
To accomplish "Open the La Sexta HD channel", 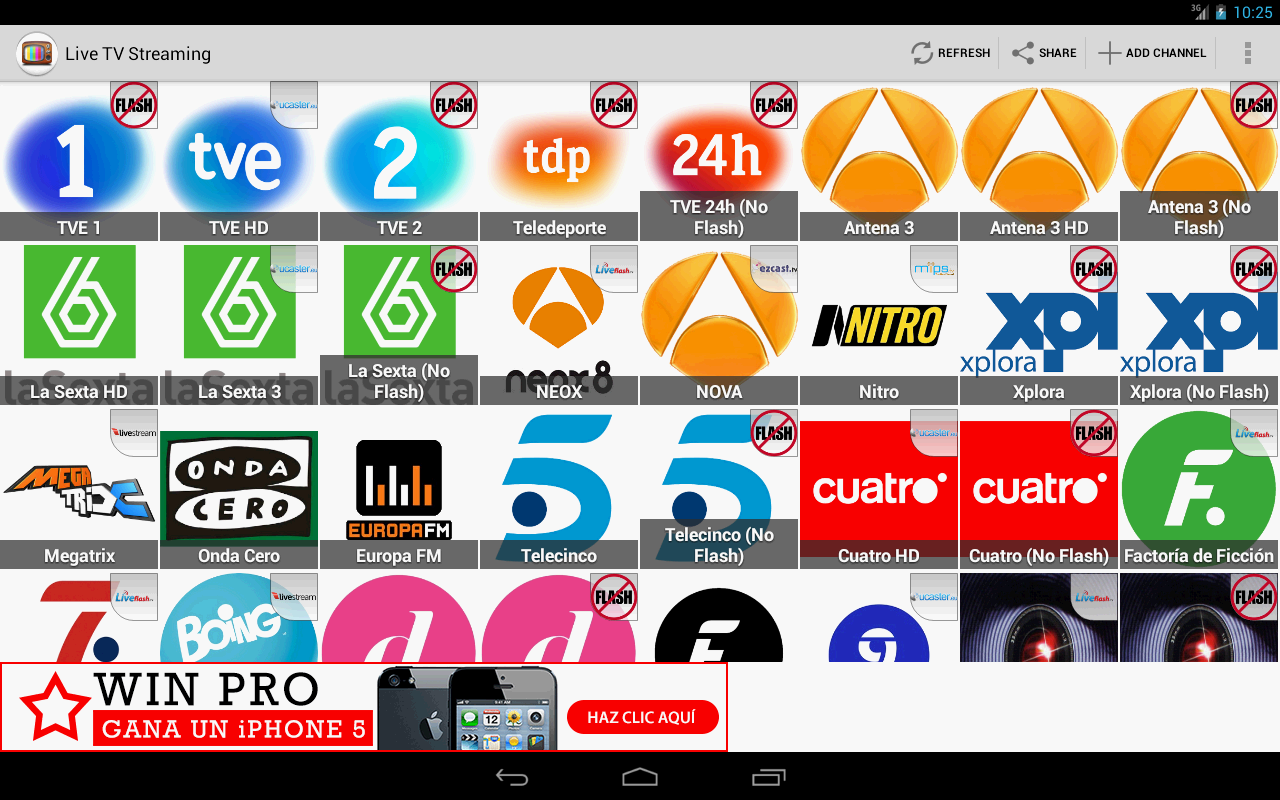I will 79,325.
